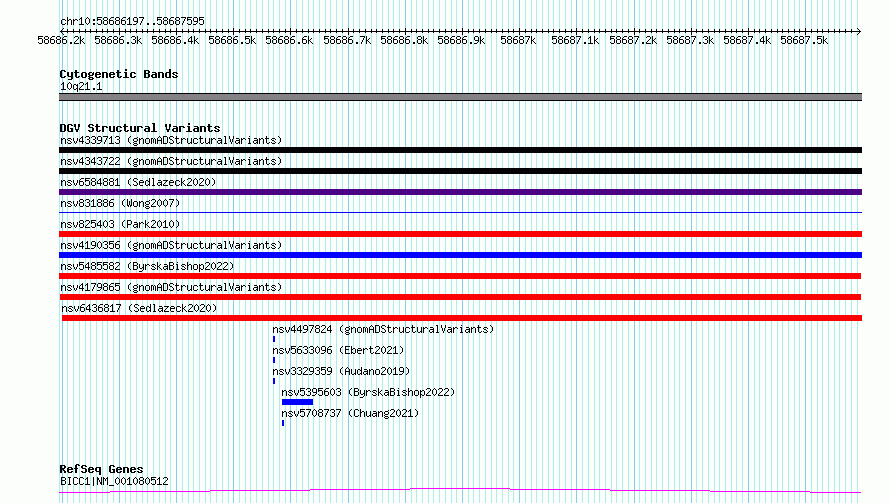Open the nsv4190356 gnomAD variant label
Viewport: 890px width, 503px height.
click(171, 245)
